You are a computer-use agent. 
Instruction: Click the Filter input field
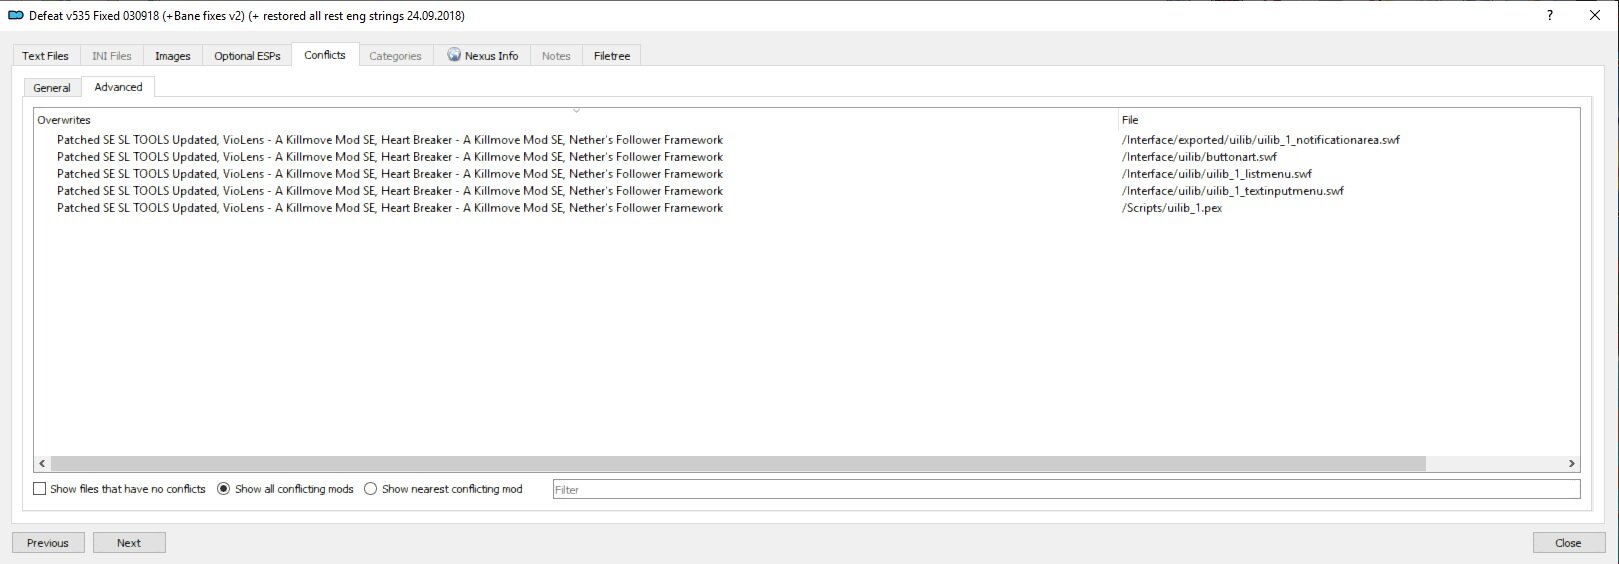tap(1066, 489)
